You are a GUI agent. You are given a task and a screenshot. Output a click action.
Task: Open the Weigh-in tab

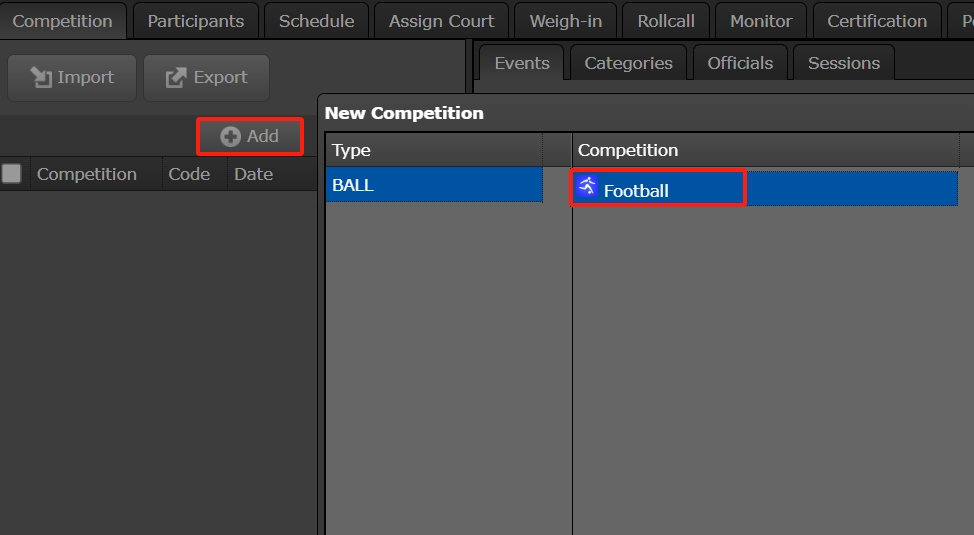[565, 21]
